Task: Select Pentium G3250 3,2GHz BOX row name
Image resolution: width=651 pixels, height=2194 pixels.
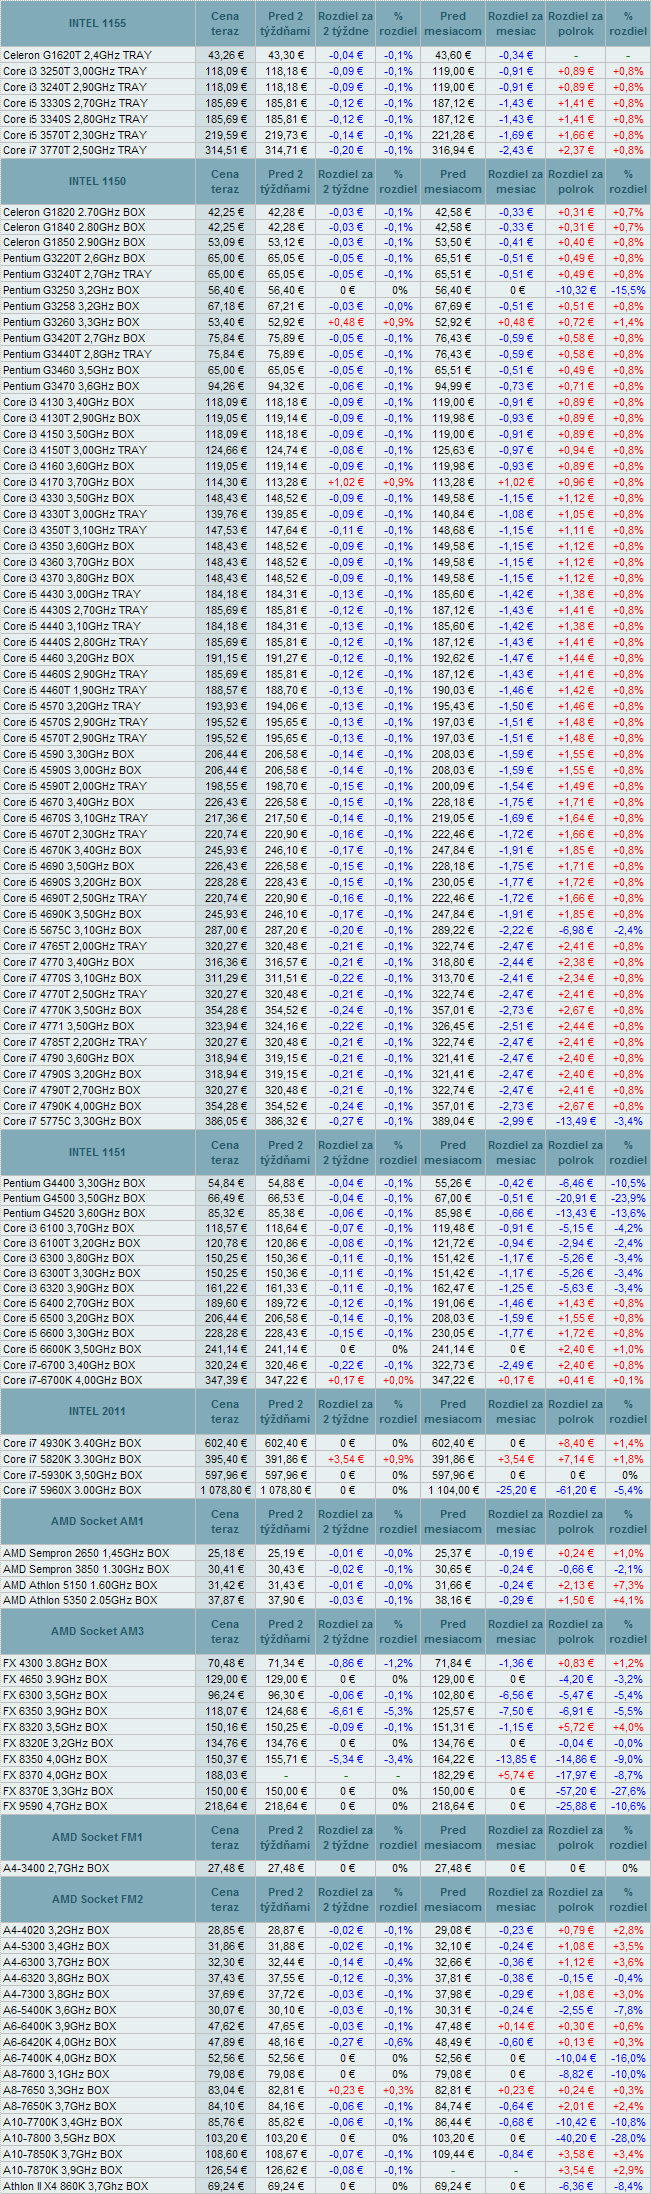Action: 71,290
